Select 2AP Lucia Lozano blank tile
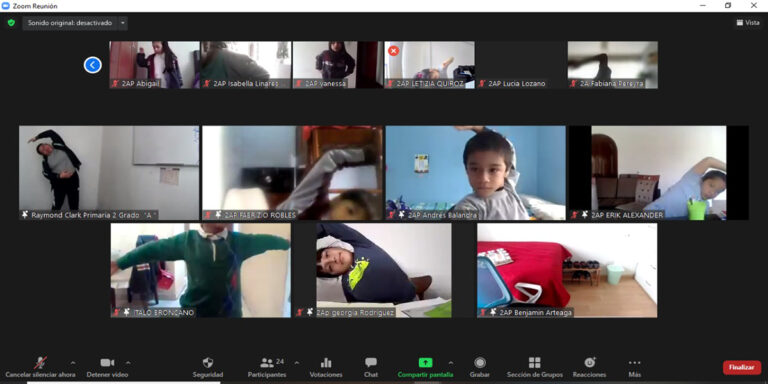The width and height of the screenshot is (768, 384). coord(521,65)
